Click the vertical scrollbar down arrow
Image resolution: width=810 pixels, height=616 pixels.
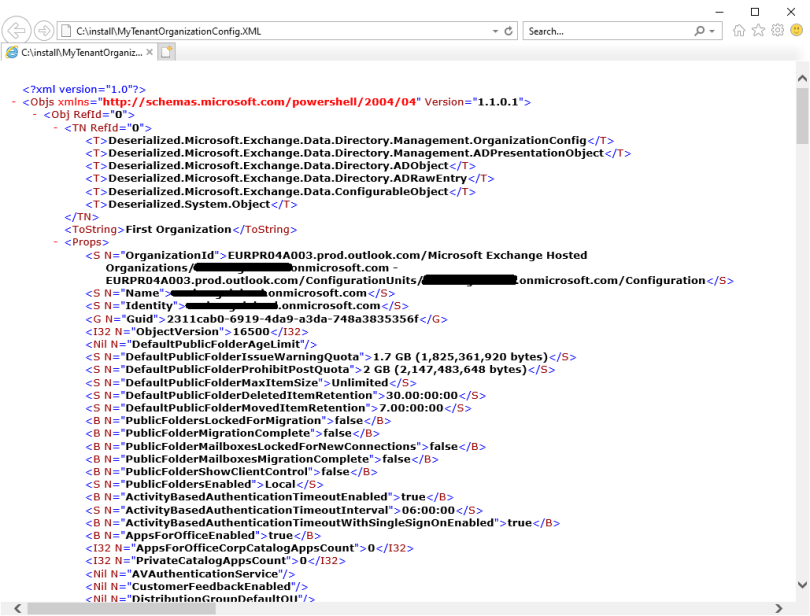click(x=802, y=593)
